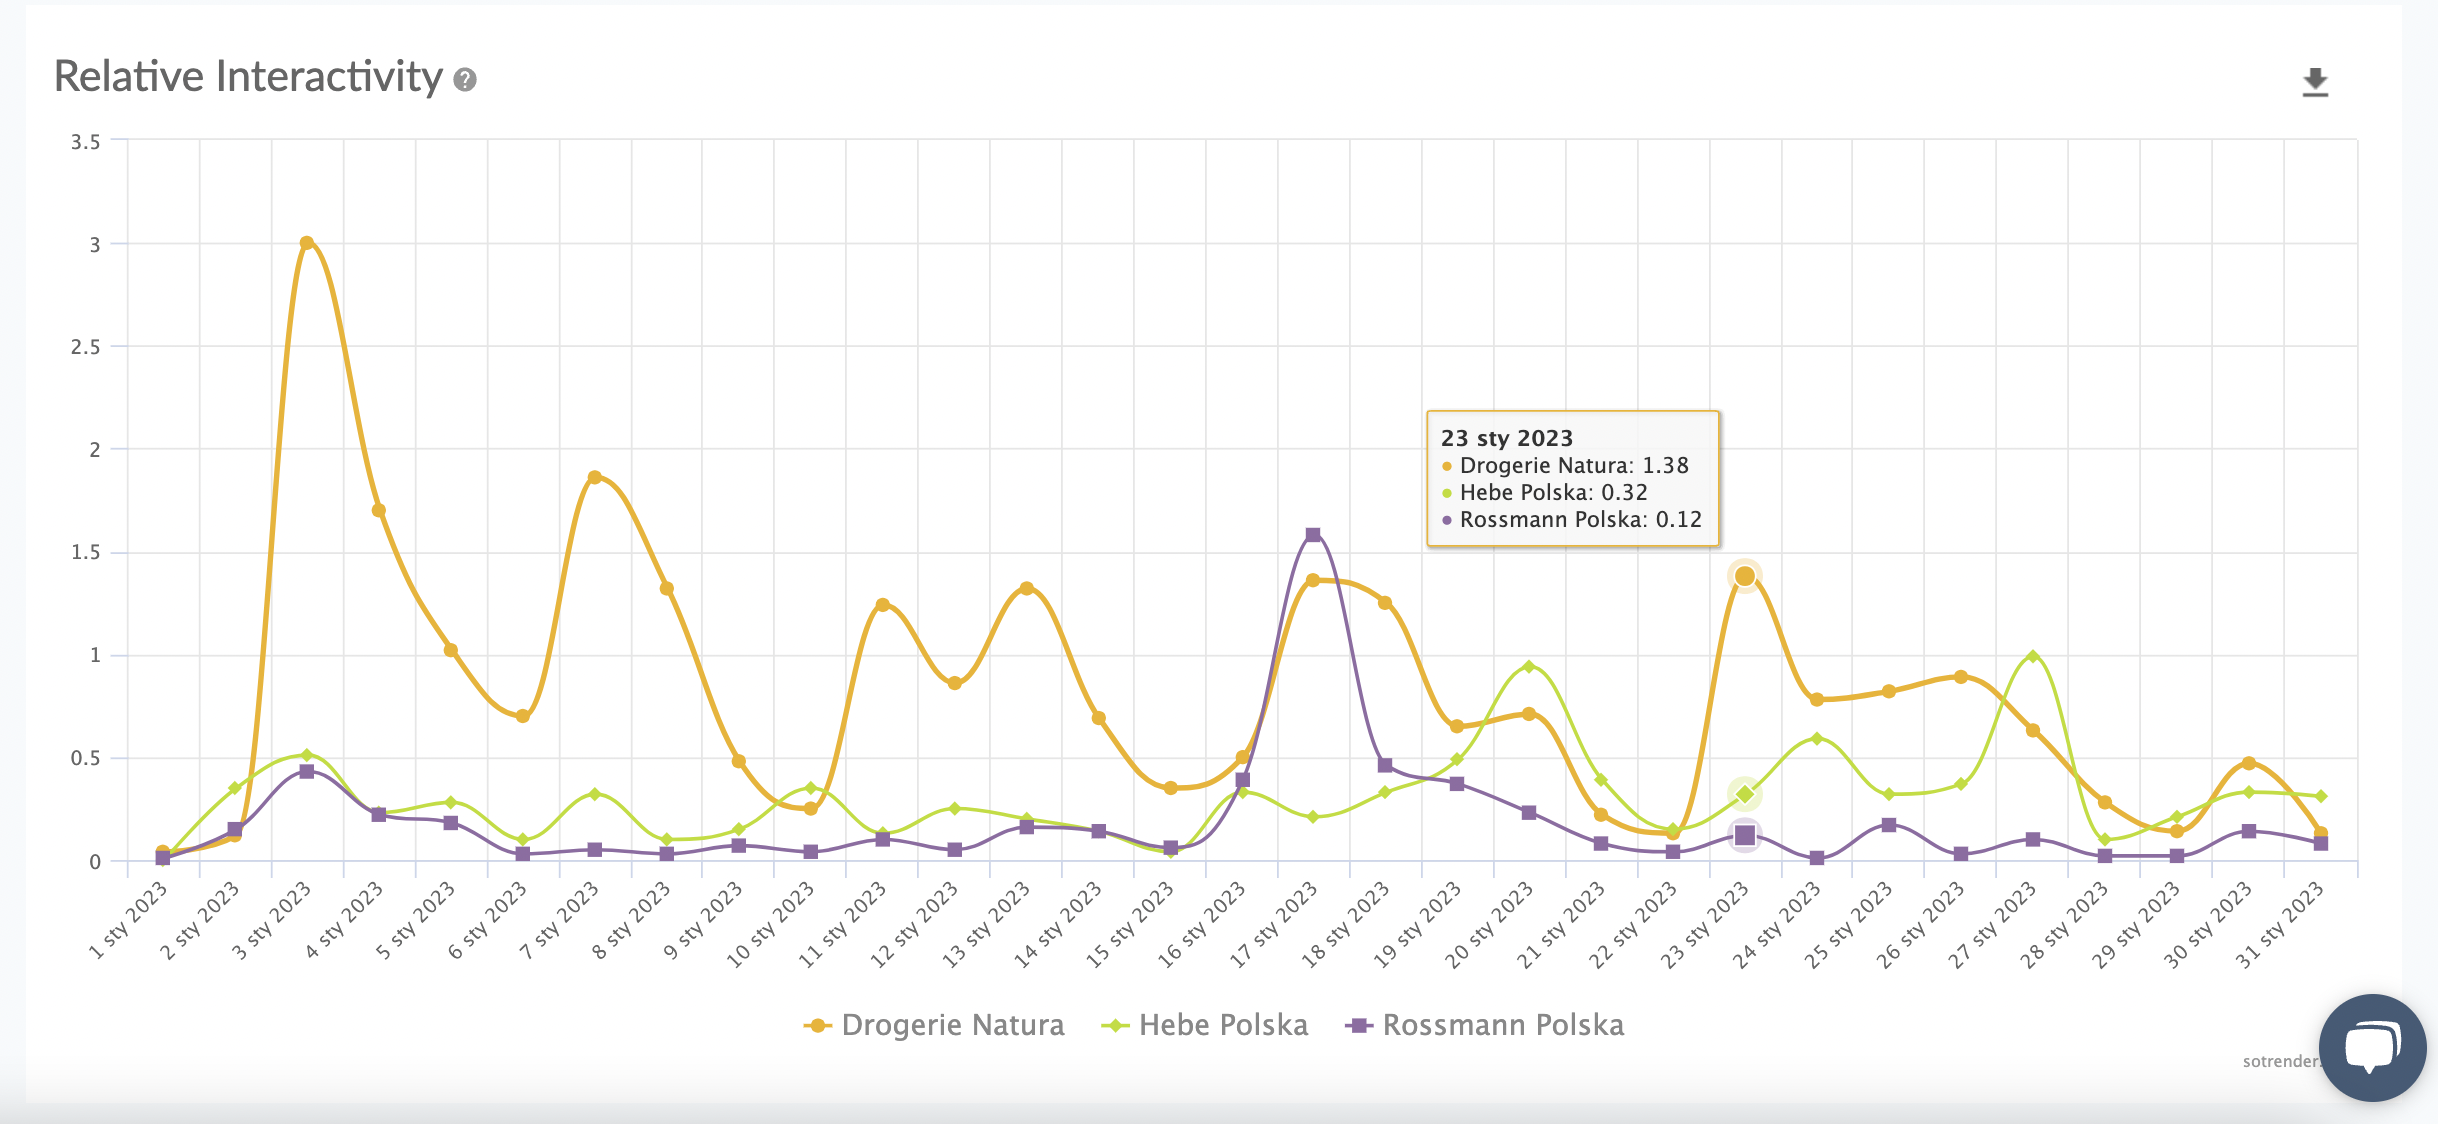Click Drogerie Natura point on 7 sty
Image resolution: width=2438 pixels, height=1124 pixels.
(x=595, y=477)
